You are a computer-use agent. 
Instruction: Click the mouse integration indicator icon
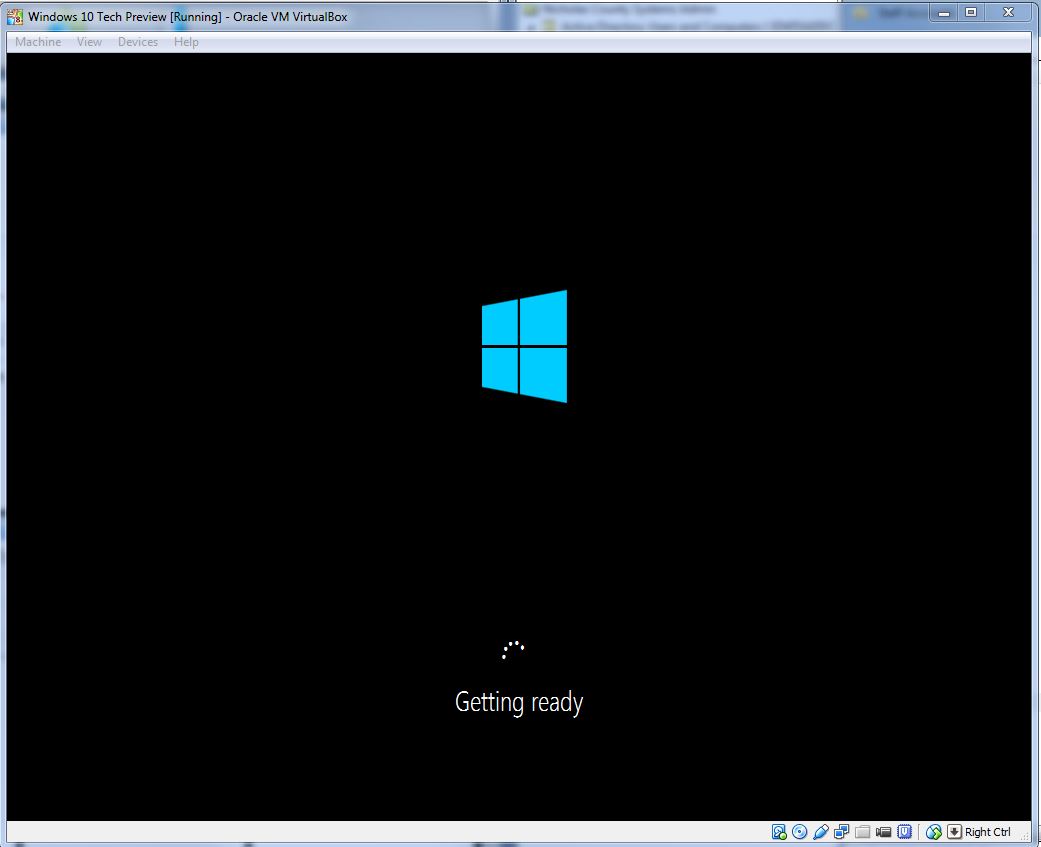[933, 832]
